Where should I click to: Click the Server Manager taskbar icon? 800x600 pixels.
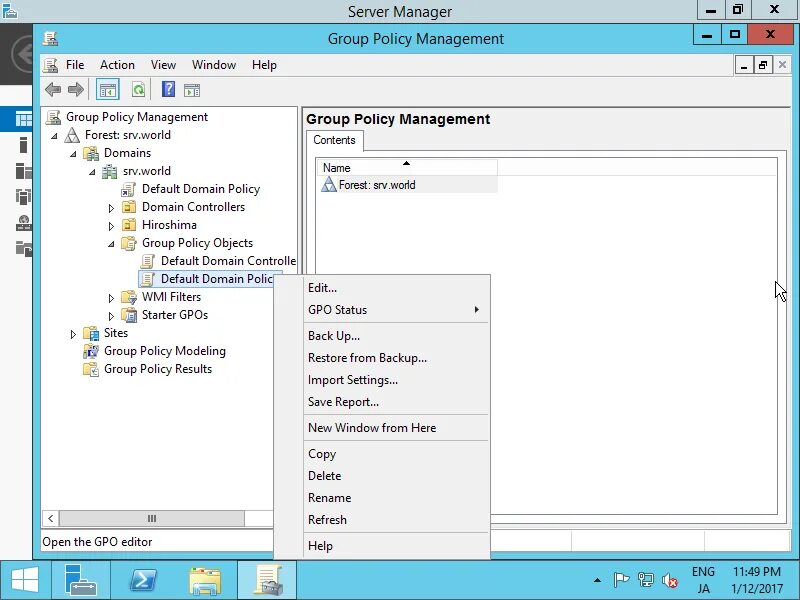pos(80,581)
